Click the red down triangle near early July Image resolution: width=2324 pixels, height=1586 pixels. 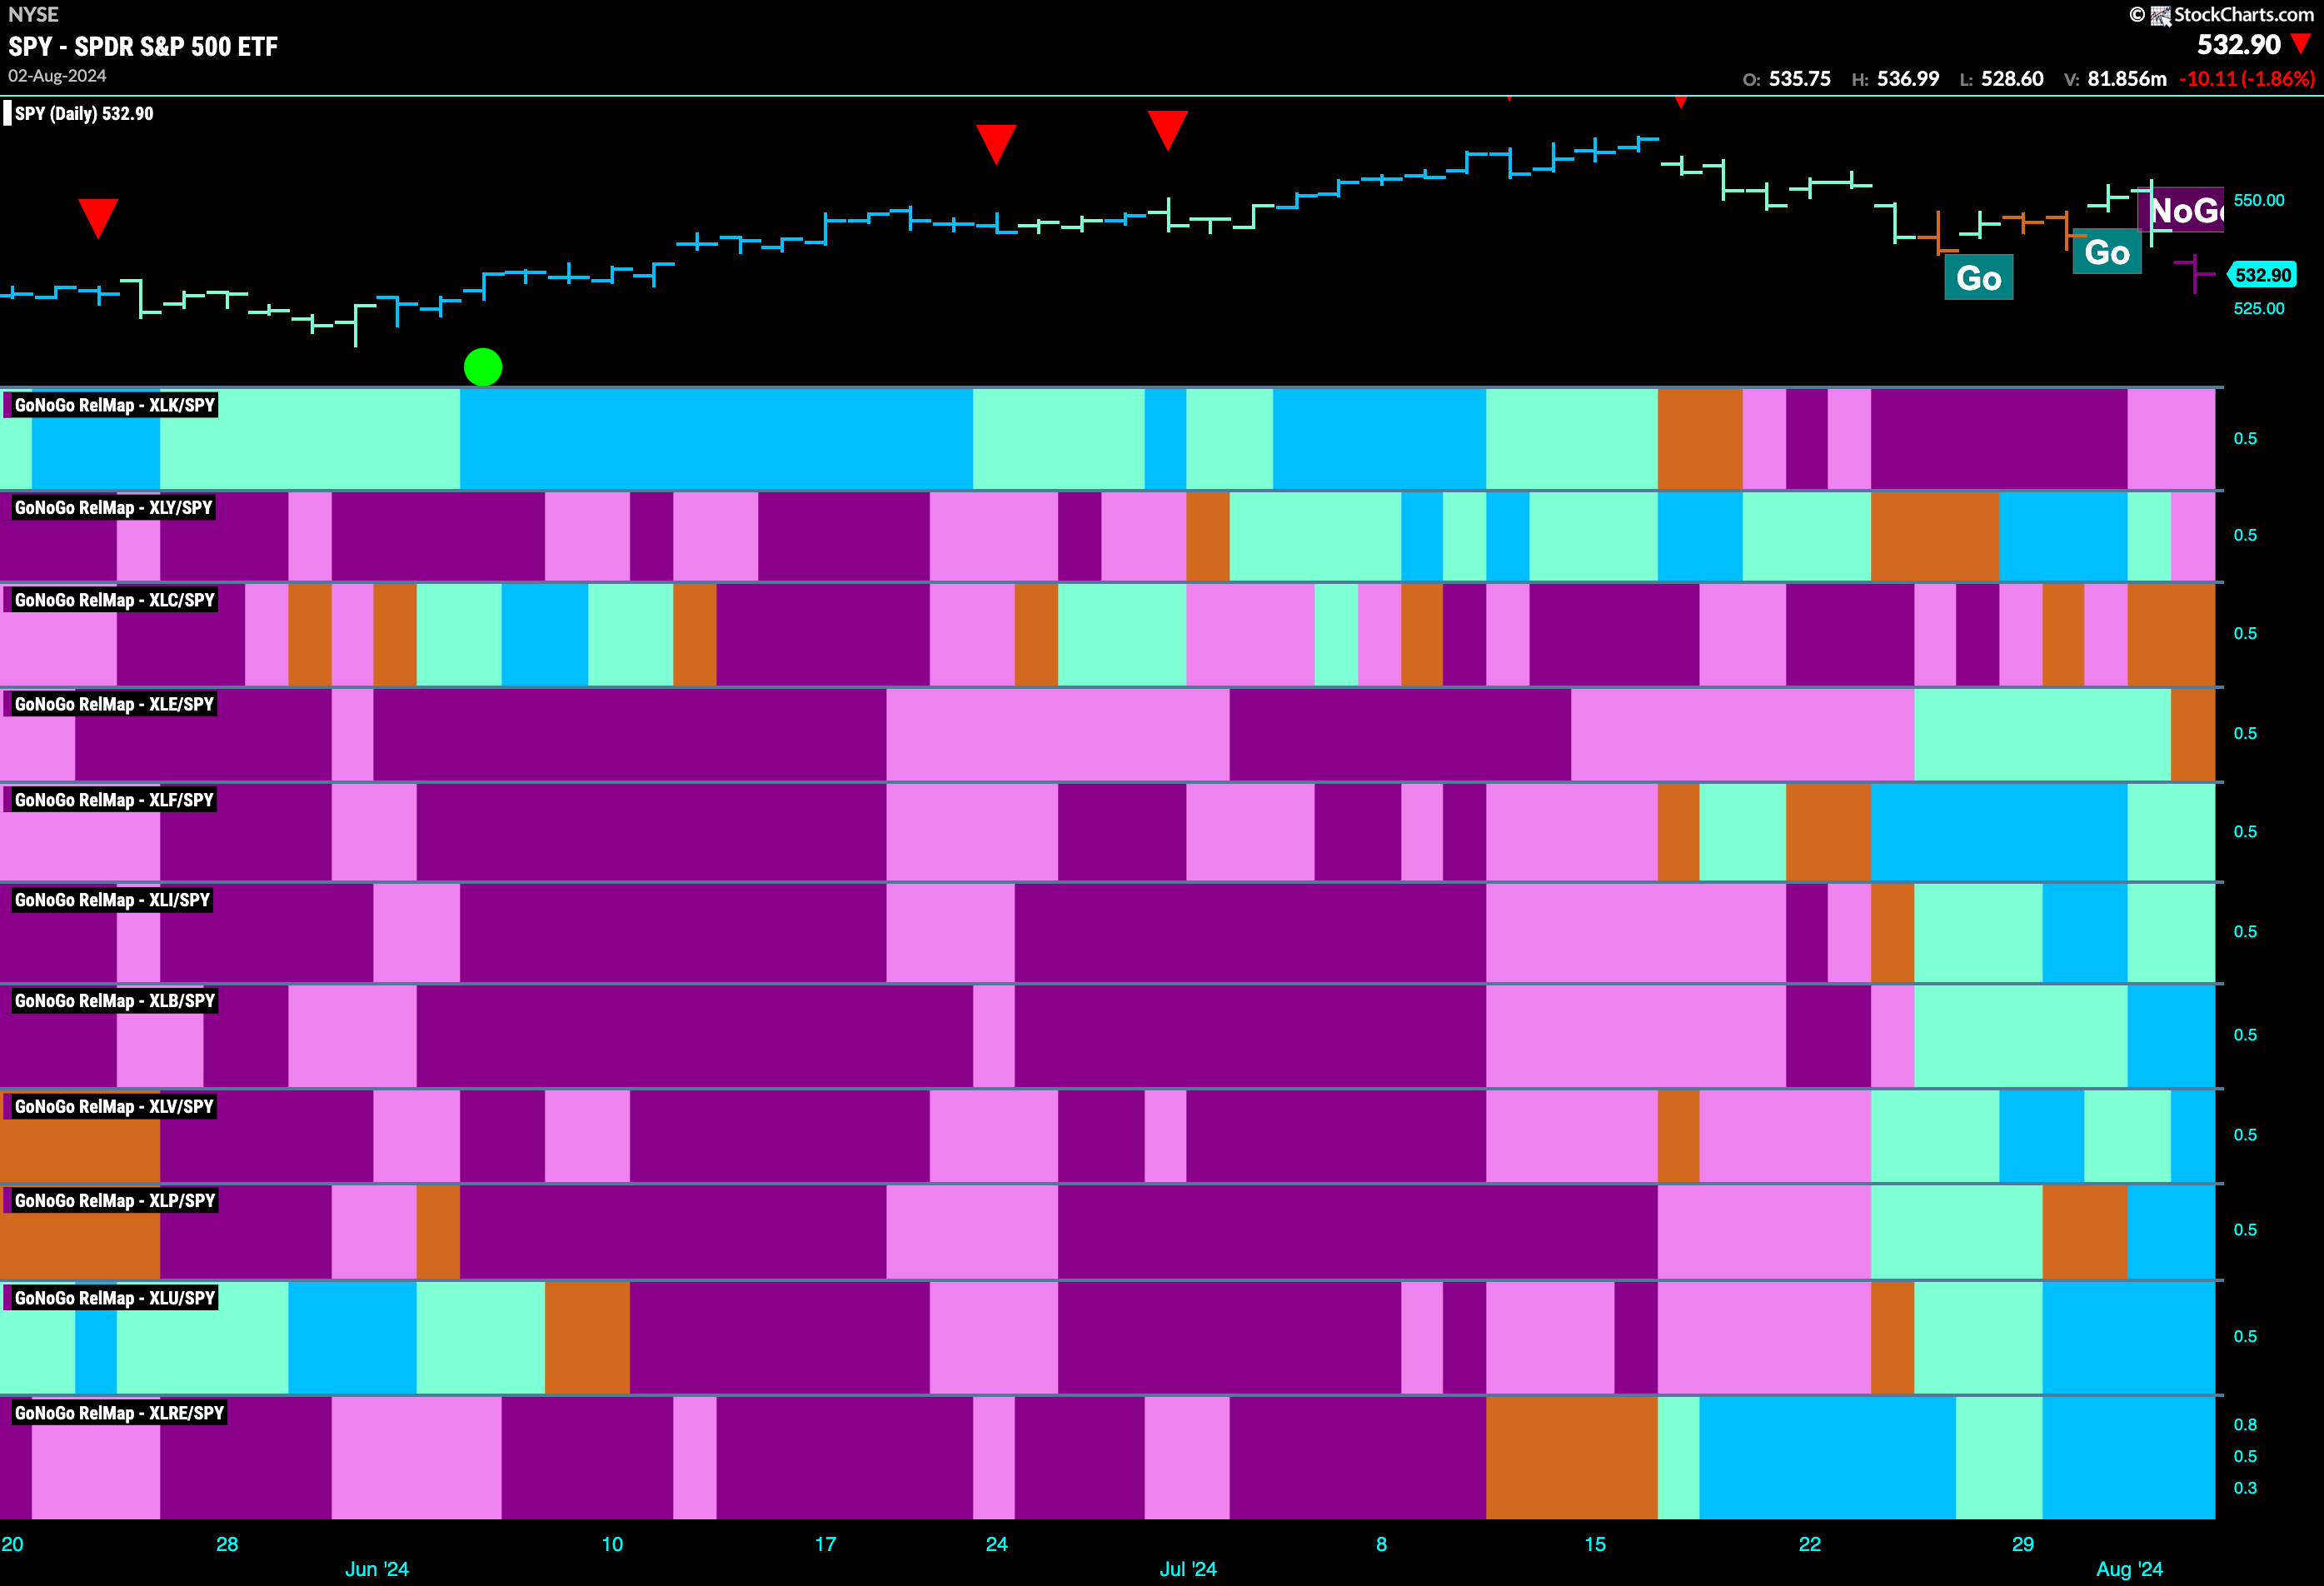1167,130
